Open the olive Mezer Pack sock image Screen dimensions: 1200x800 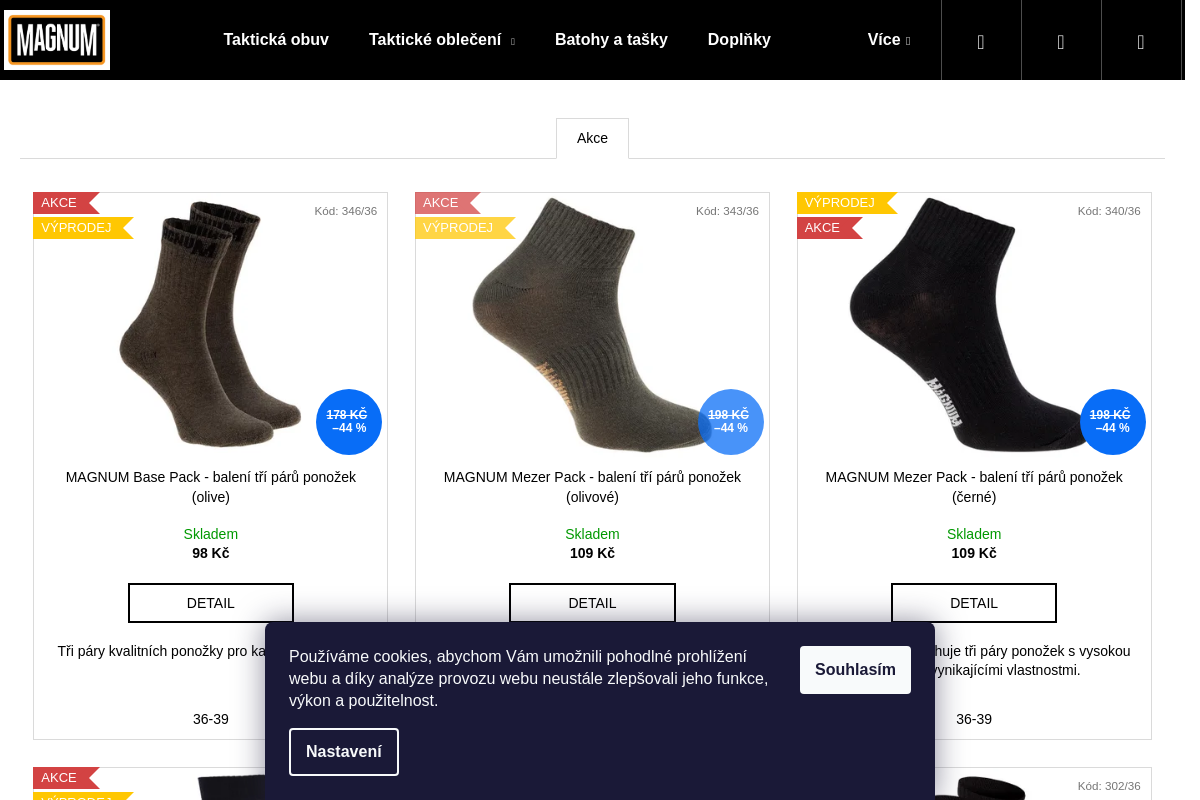592,325
